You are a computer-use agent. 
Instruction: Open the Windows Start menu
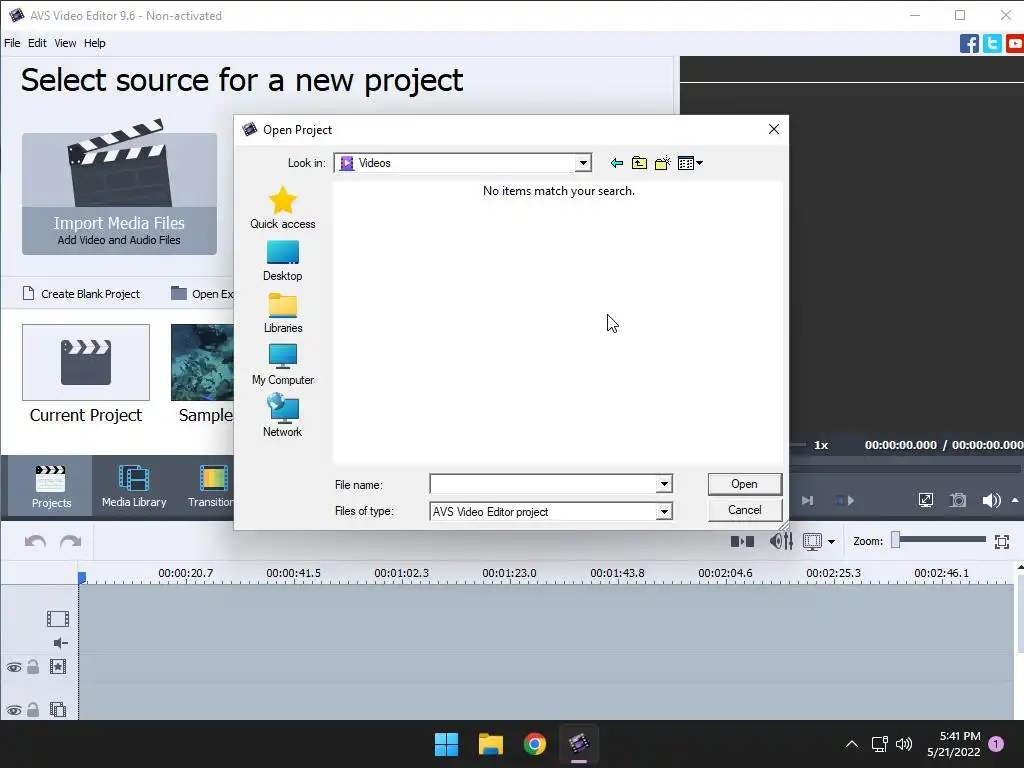pos(447,744)
